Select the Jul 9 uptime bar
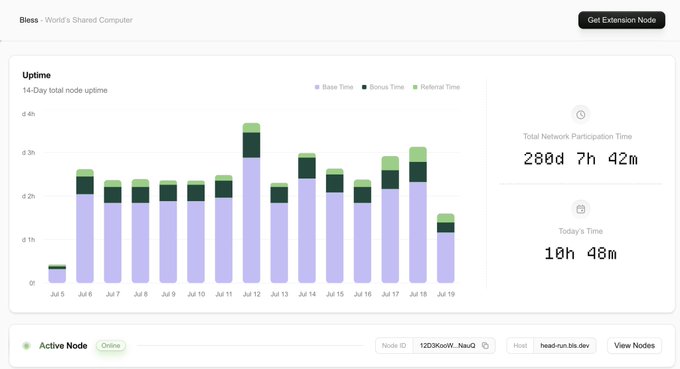The width and height of the screenshot is (680, 369). [168, 232]
